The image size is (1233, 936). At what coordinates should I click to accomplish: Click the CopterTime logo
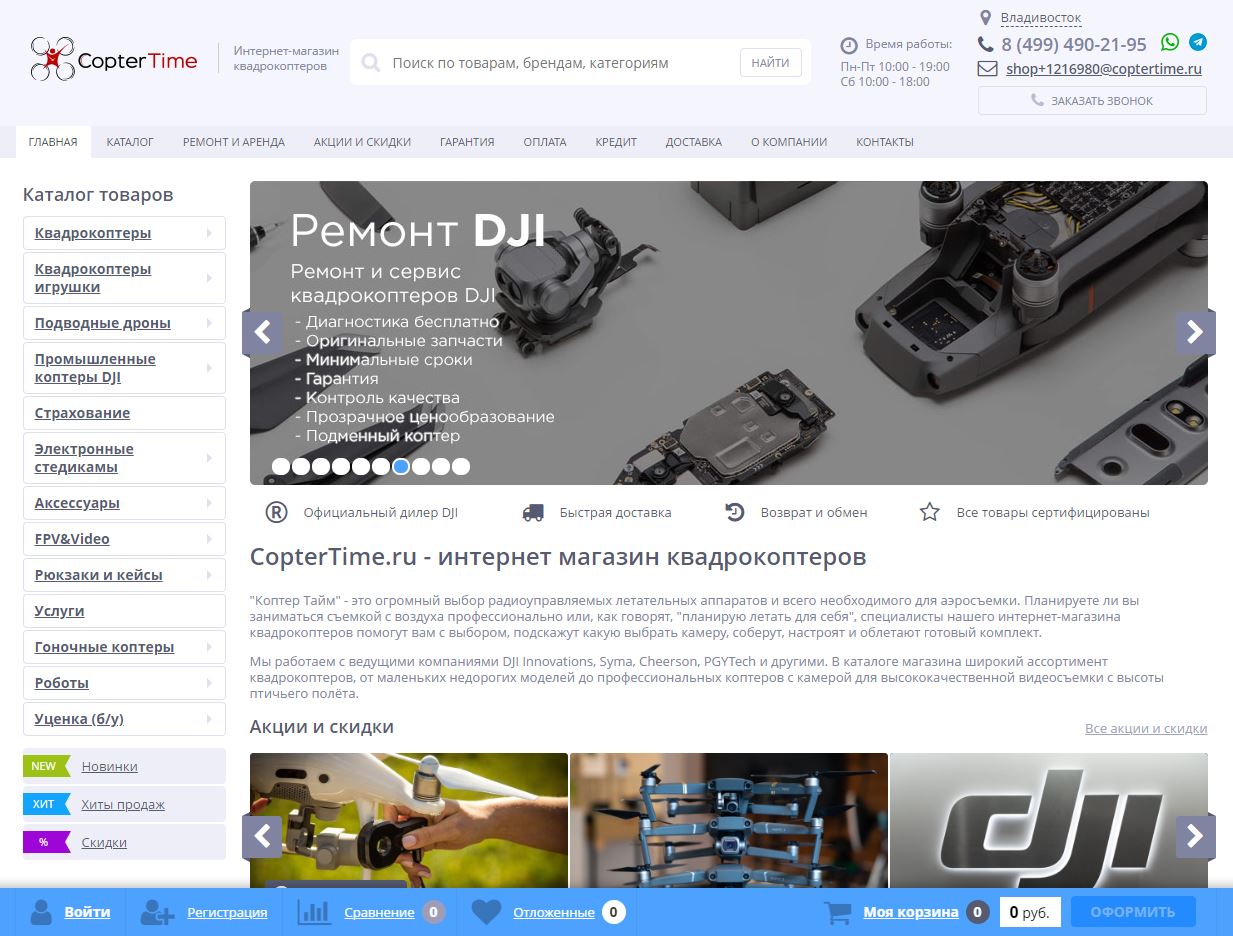click(114, 60)
